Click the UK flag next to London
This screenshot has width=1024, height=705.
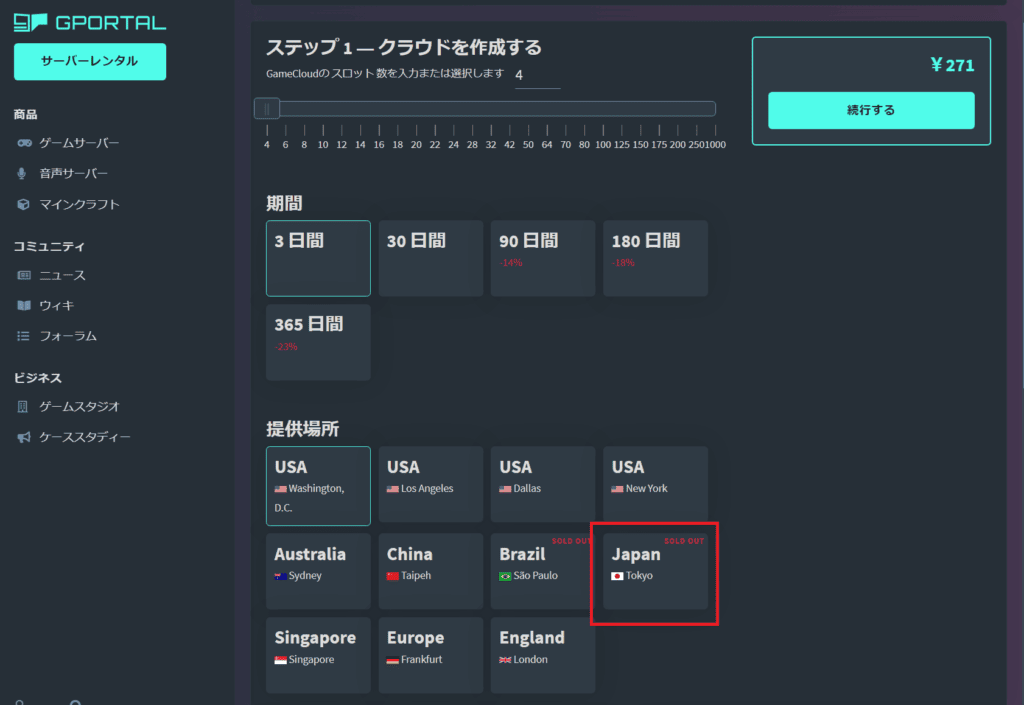click(x=505, y=660)
